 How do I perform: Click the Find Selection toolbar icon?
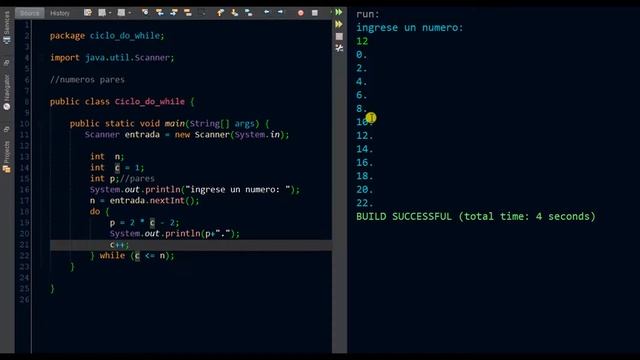(x=146, y=13)
